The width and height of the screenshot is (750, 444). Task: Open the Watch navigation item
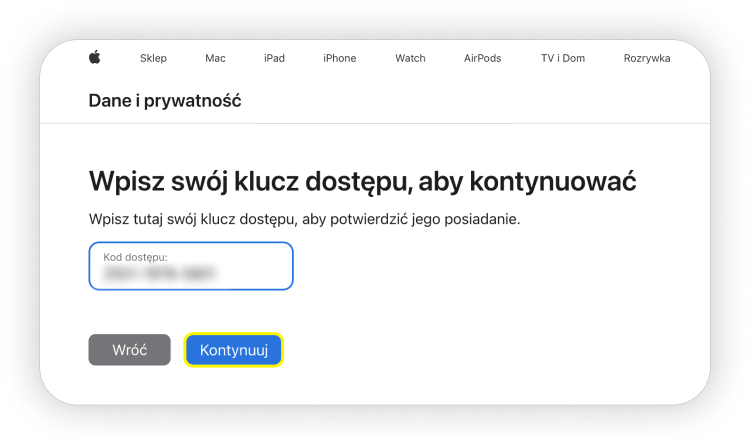tap(410, 58)
